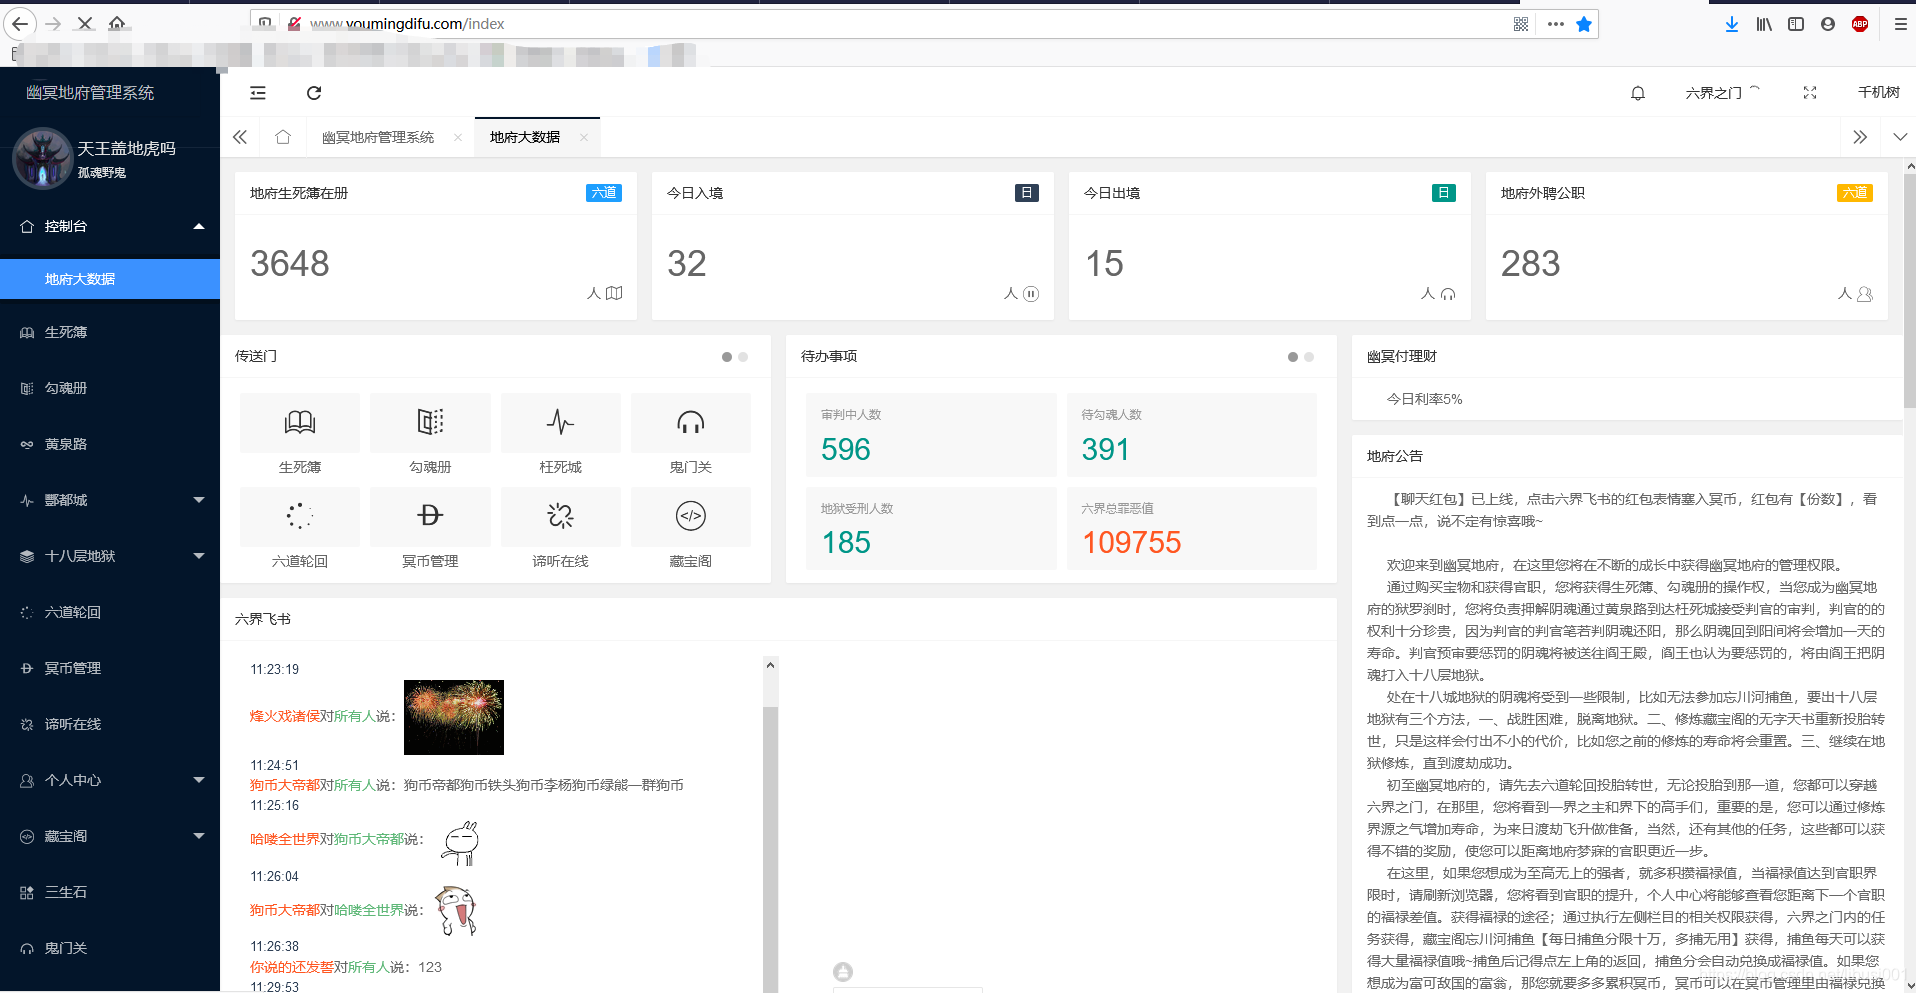Click browser bookmark star icon
Screen dimensions: 1916x993
tap(1584, 24)
